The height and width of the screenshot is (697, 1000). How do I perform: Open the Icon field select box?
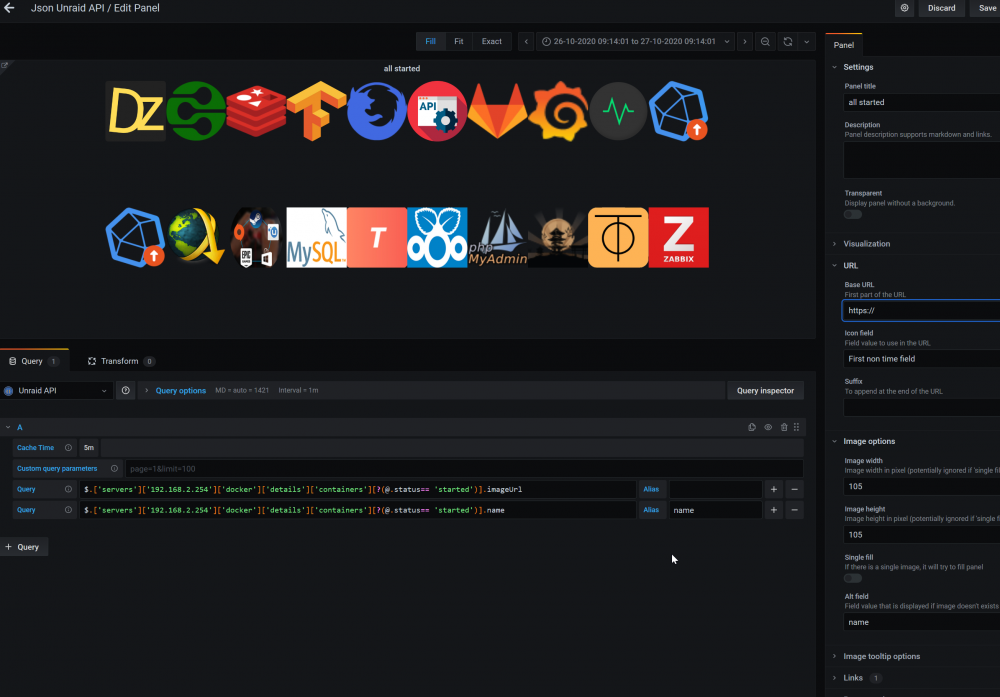tap(922, 359)
